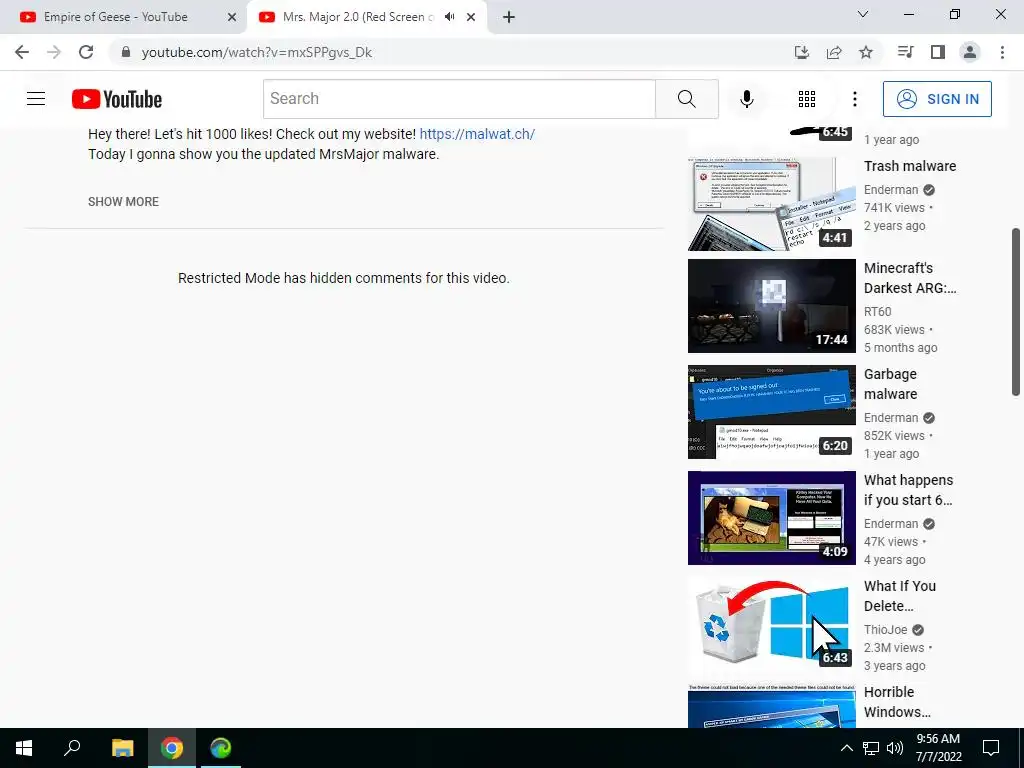Click the search magnifier button
The width and height of the screenshot is (1024, 768).
pyautogui.click(x=686, y=99)
